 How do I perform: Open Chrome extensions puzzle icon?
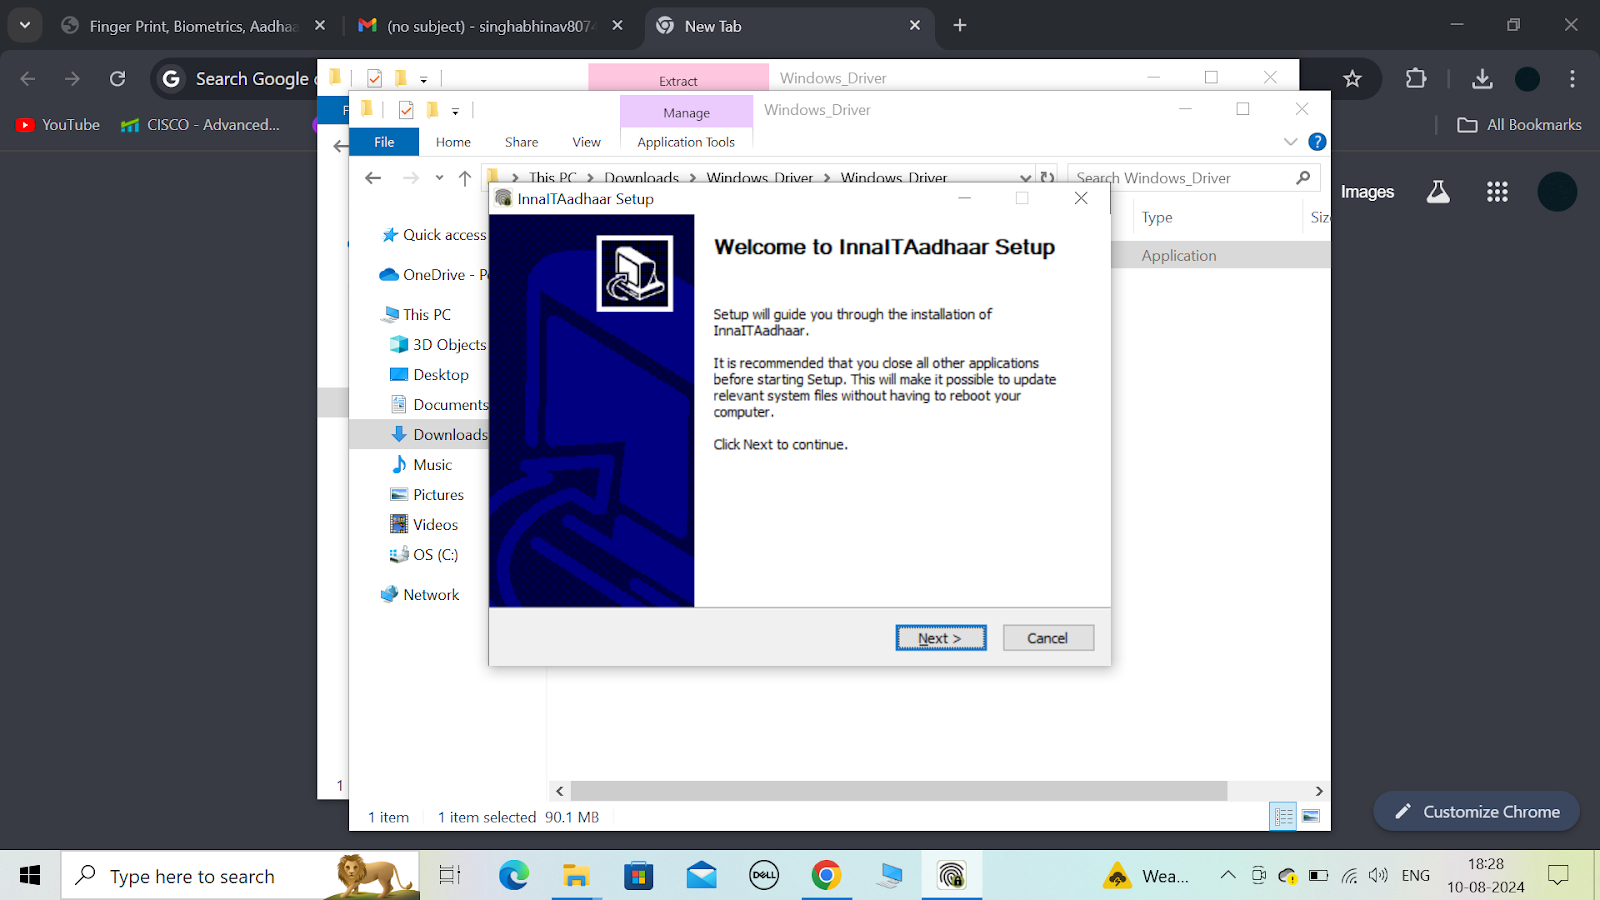[x=1416, y=79]
